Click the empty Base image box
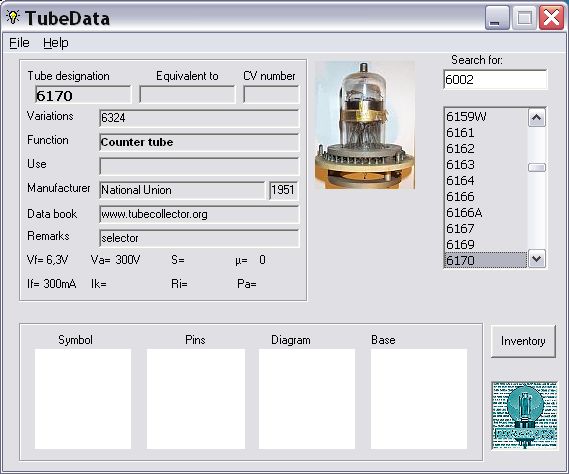569x474 pixels. 419,399
